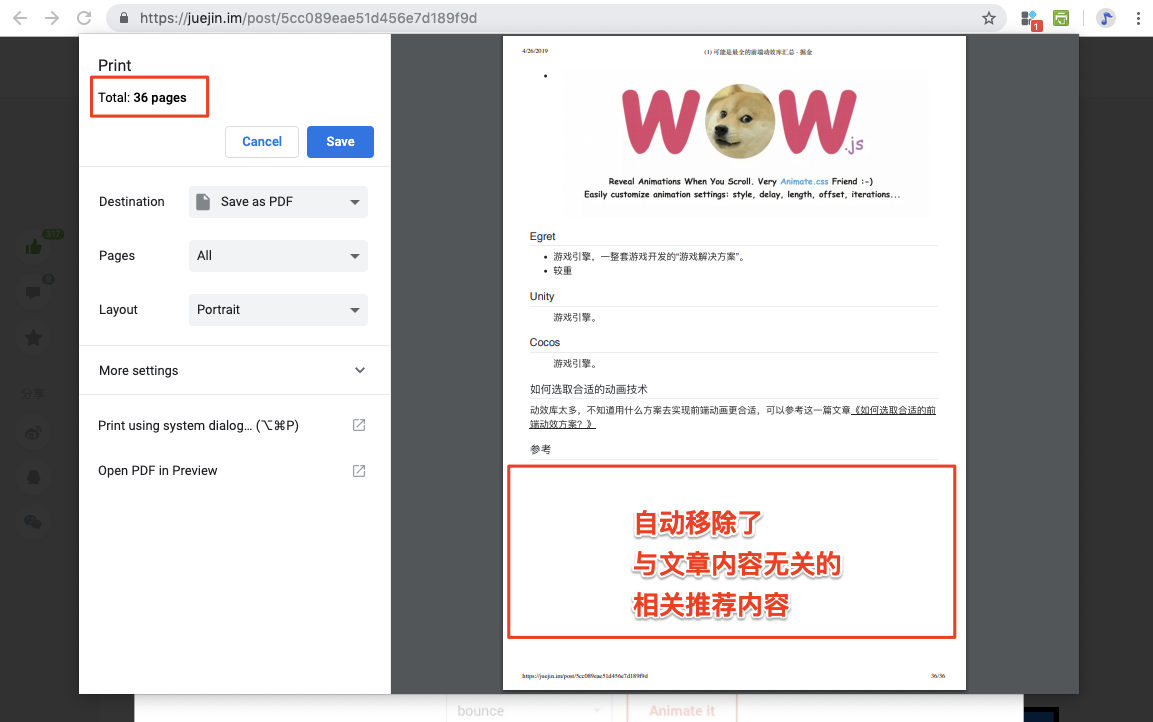Save the document as PDF
The image size is (1153, 722).
[340, 142]
